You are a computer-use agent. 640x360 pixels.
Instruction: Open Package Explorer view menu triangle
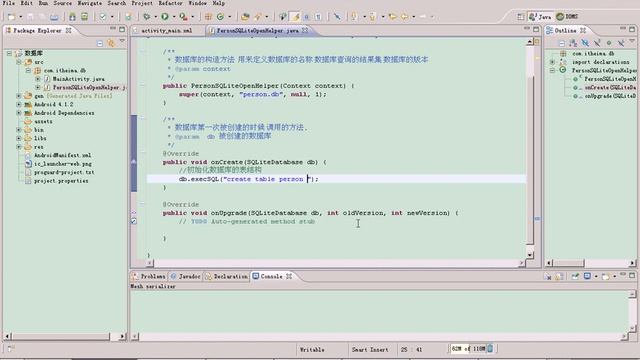point(122,41)
